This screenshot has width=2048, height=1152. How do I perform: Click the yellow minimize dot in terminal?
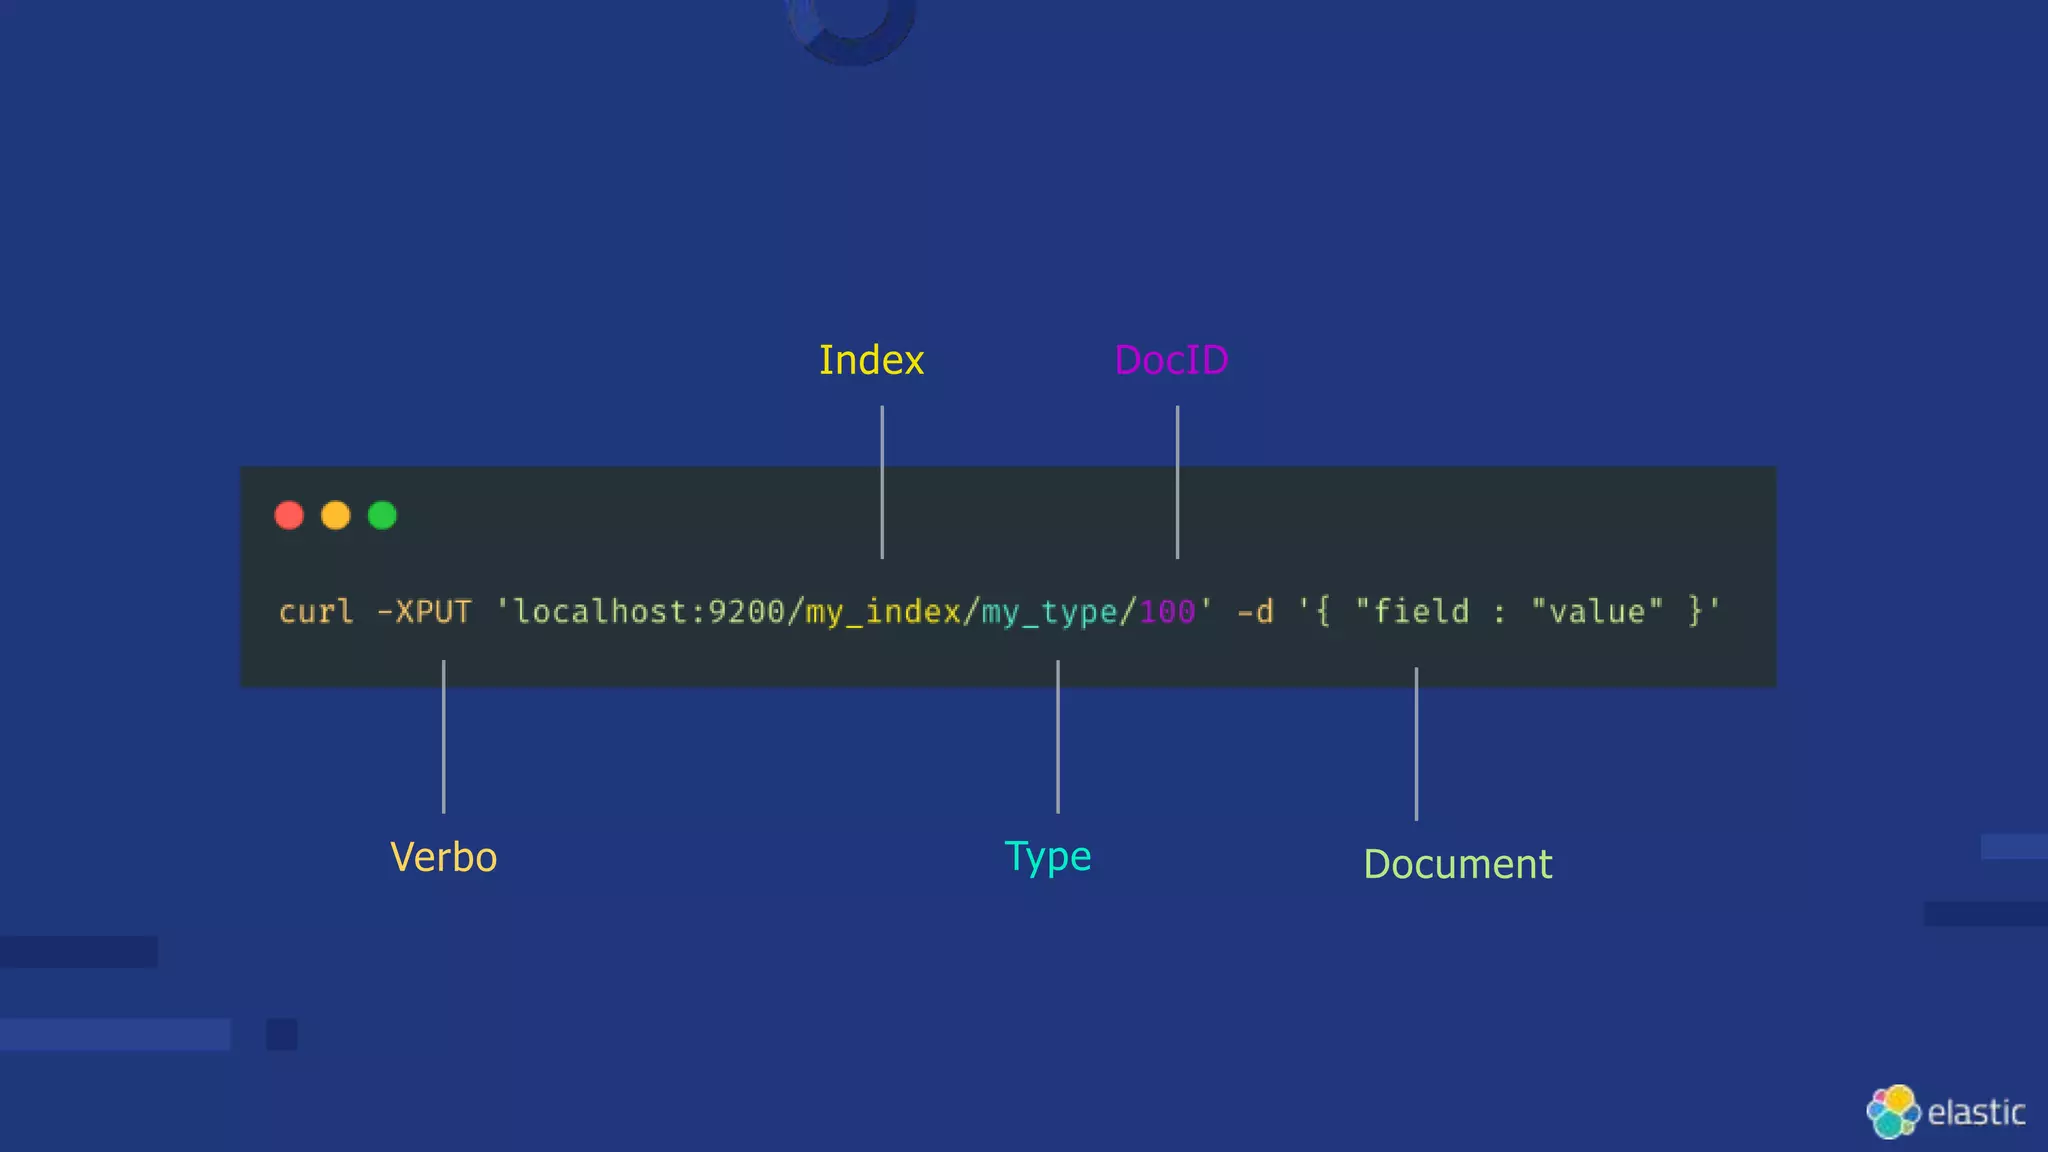(336, 515)
